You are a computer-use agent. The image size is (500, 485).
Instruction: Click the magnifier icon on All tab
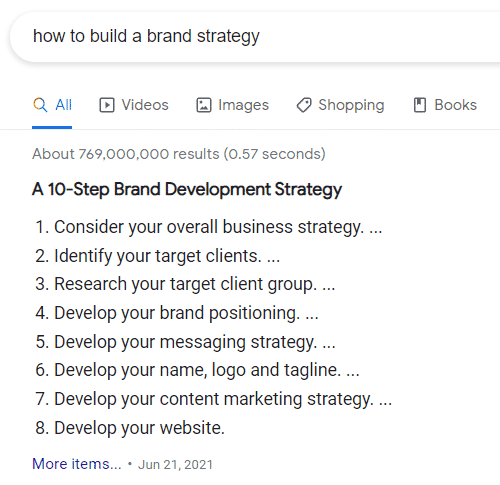[x=40, y=105]
